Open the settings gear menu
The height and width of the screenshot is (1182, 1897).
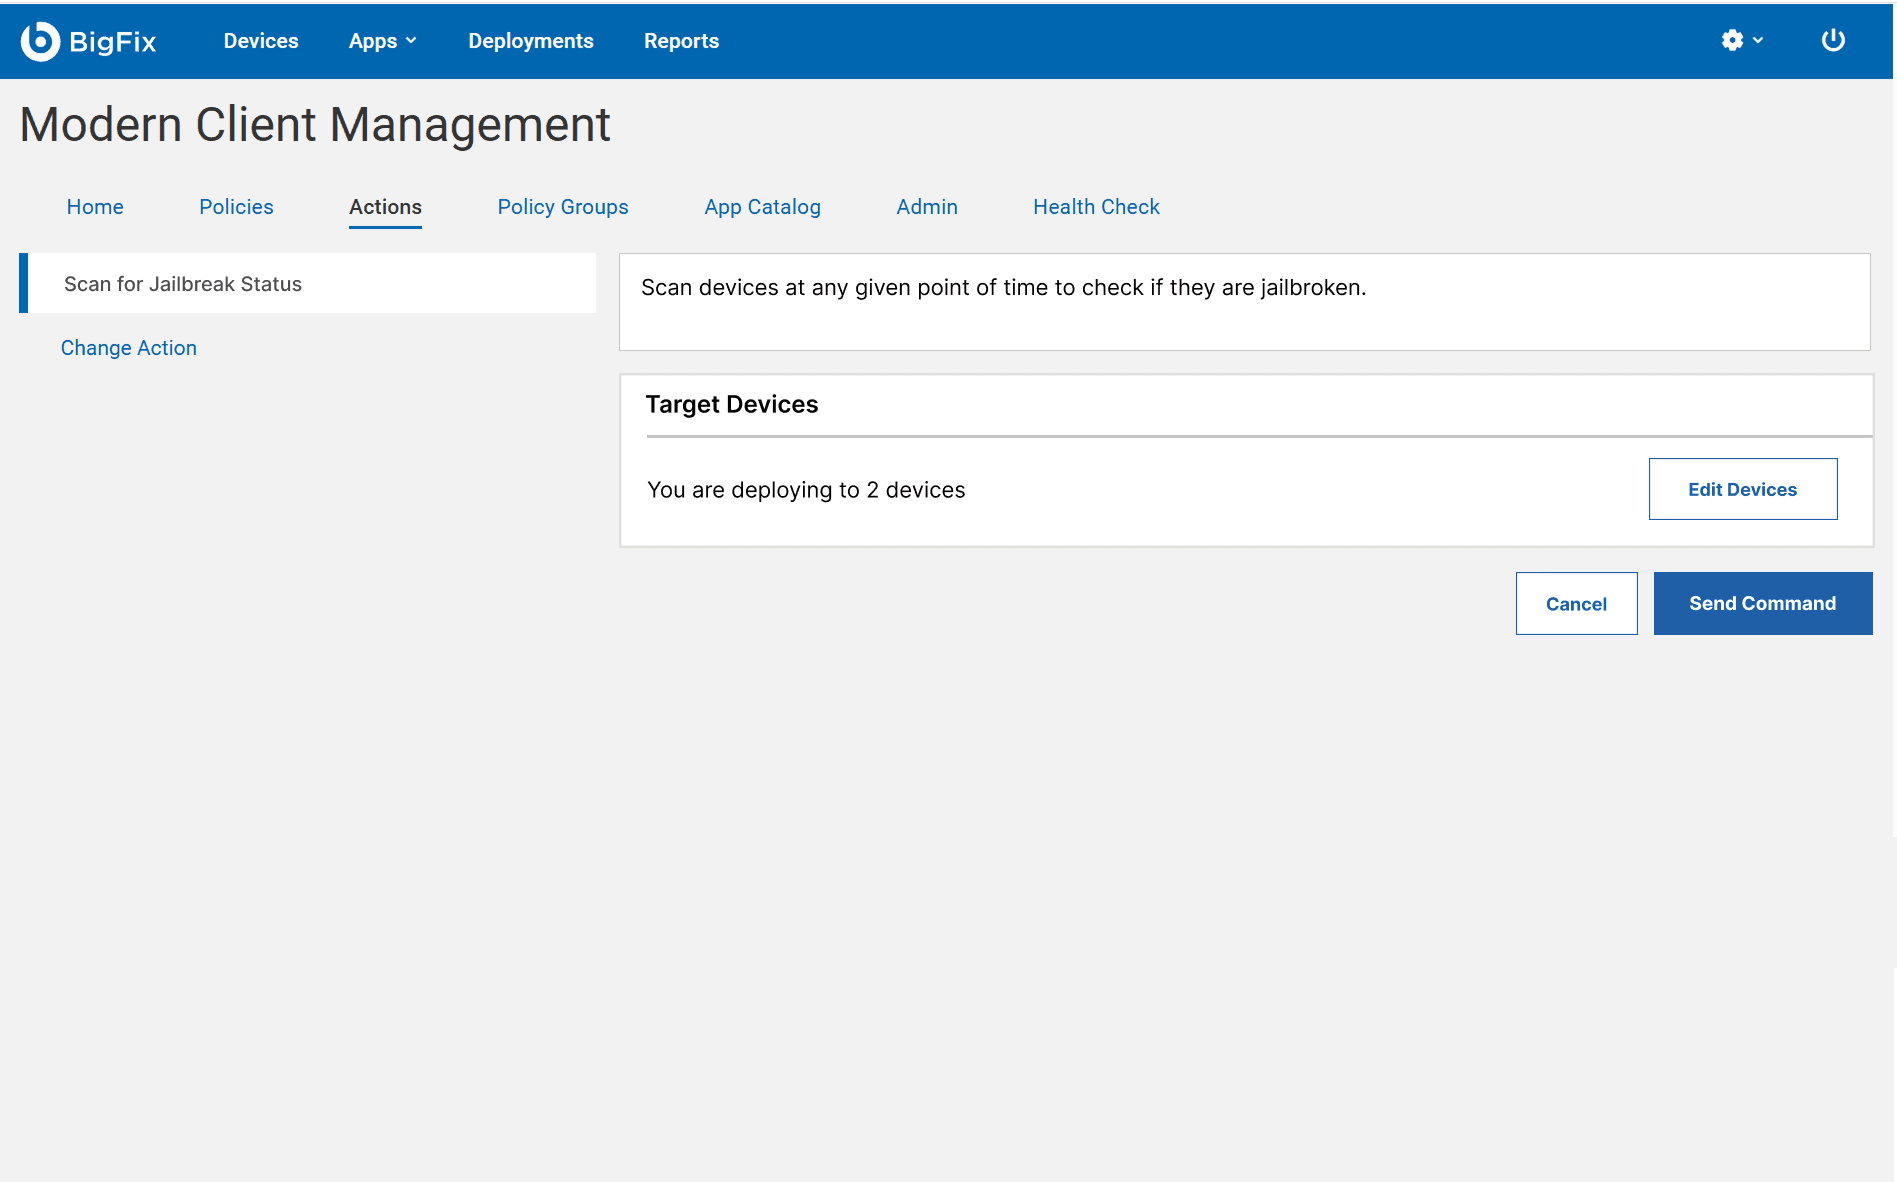1742,40
